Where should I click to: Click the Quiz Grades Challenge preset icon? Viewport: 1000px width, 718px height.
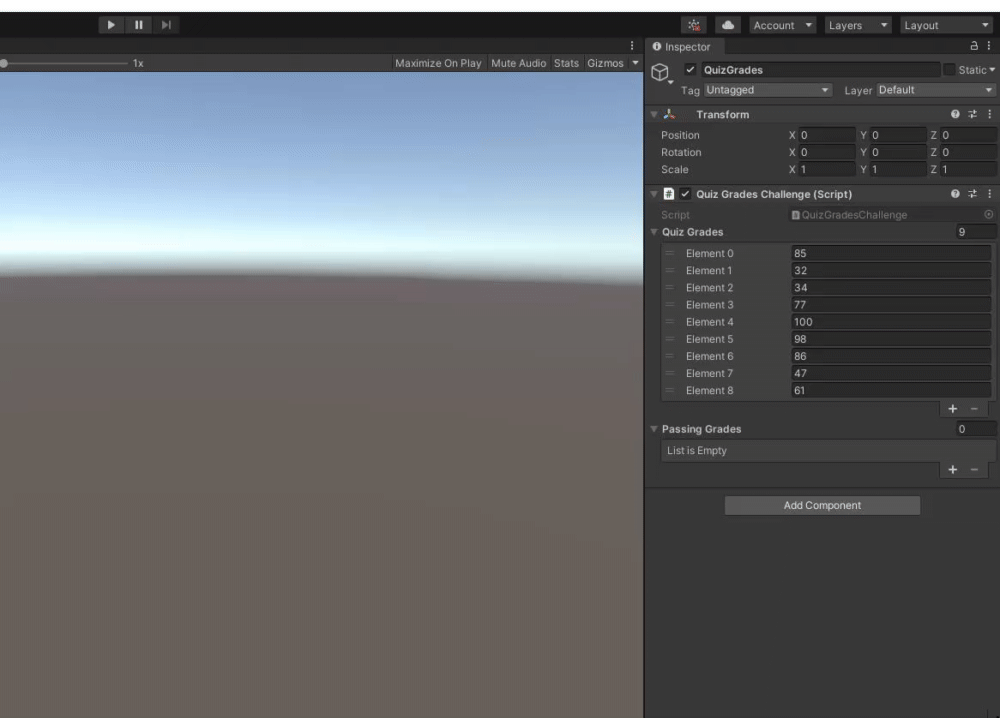click(x=972, y=193)
